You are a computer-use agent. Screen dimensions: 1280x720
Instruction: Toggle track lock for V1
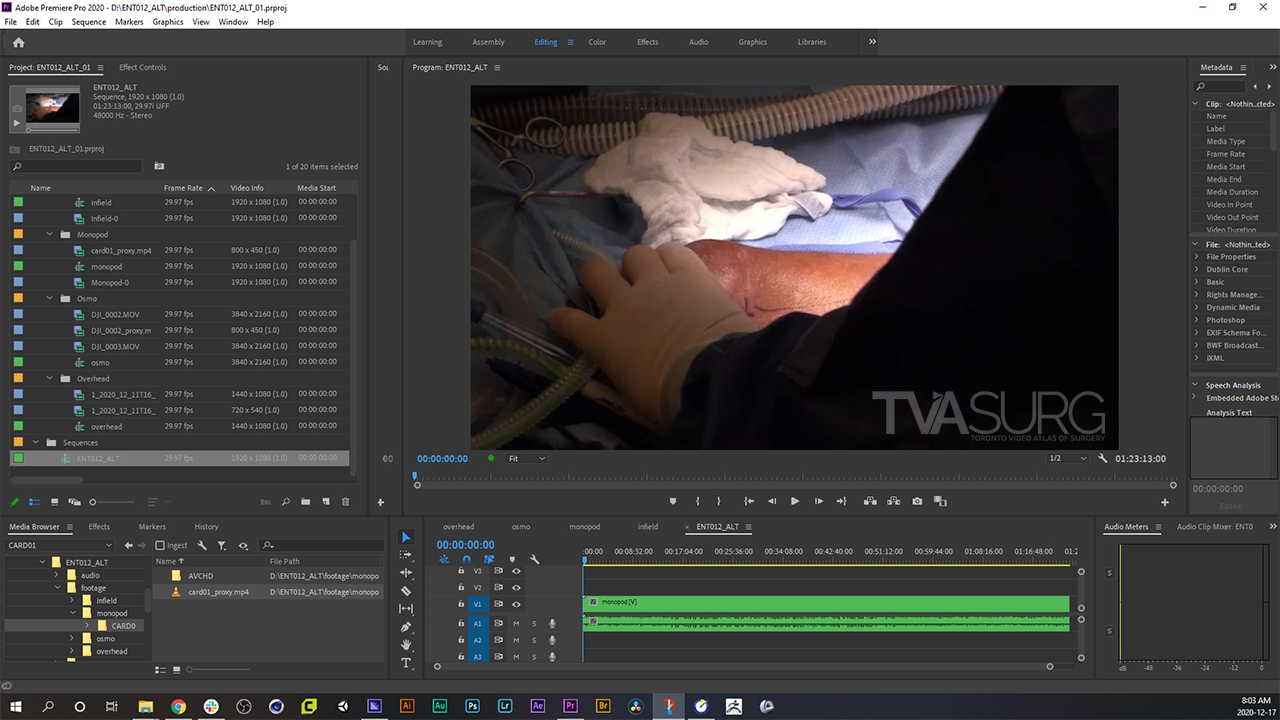460,604
